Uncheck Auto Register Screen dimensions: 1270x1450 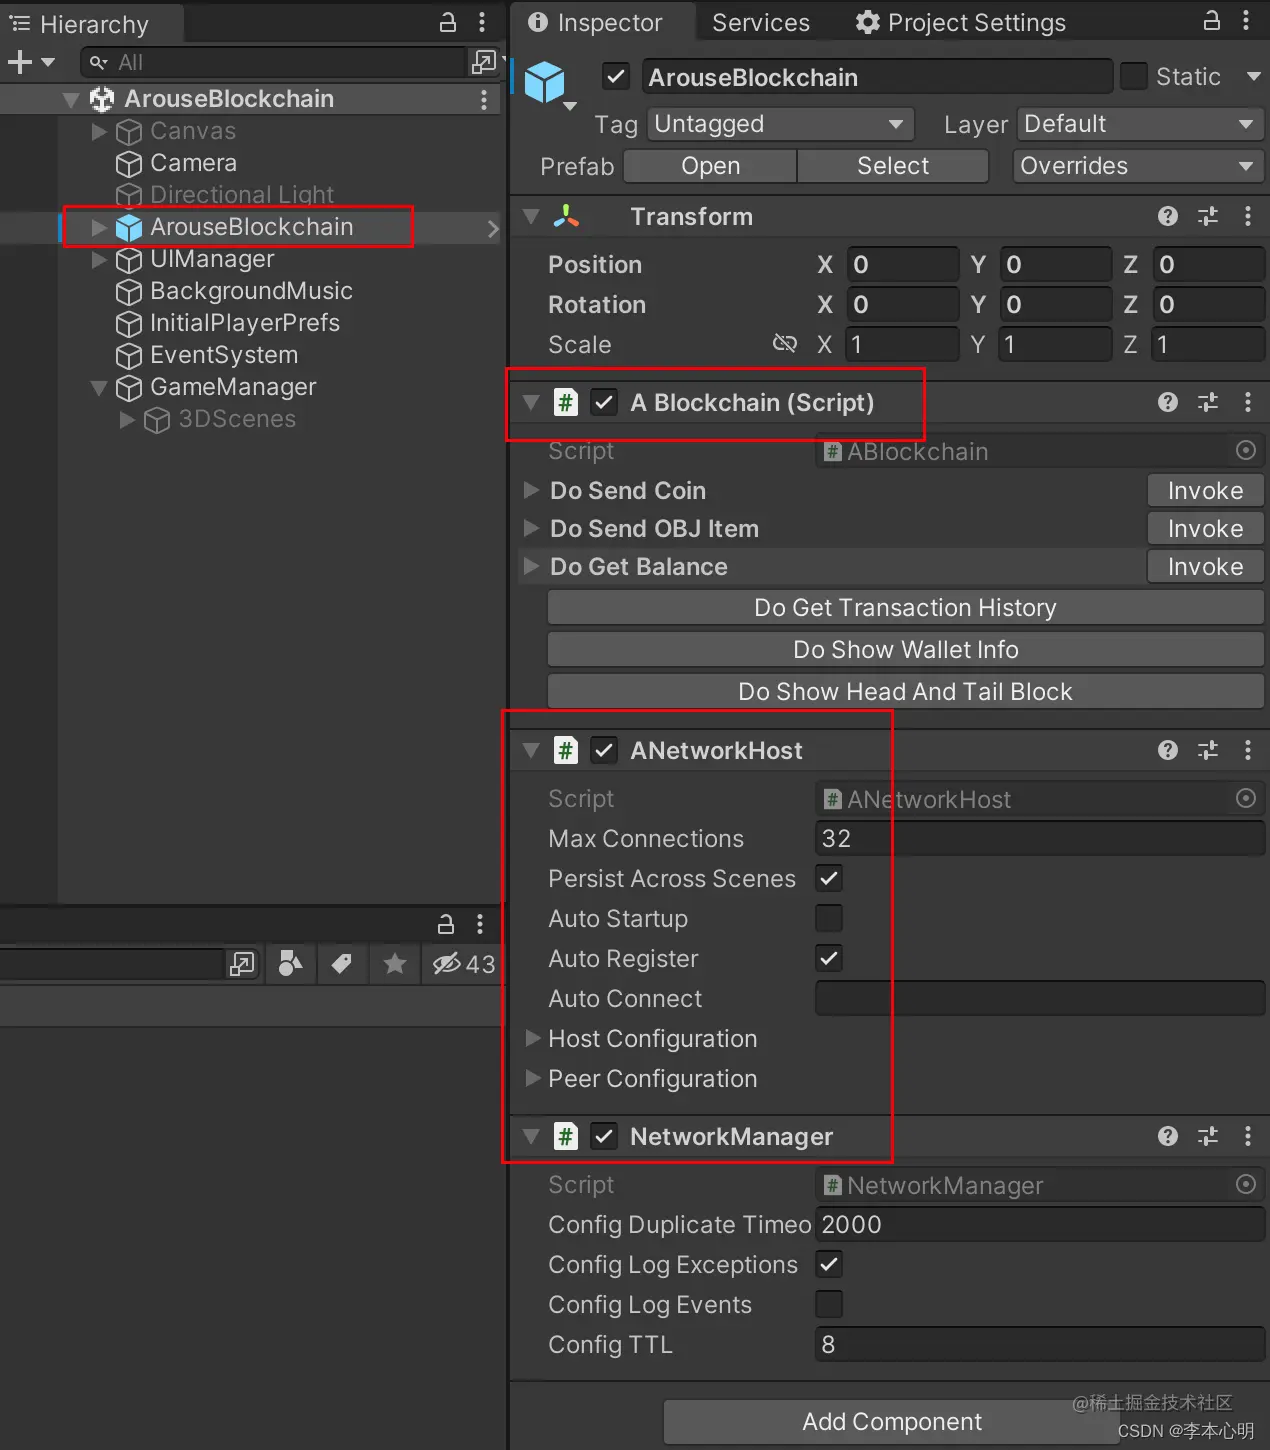pos(829,958)
